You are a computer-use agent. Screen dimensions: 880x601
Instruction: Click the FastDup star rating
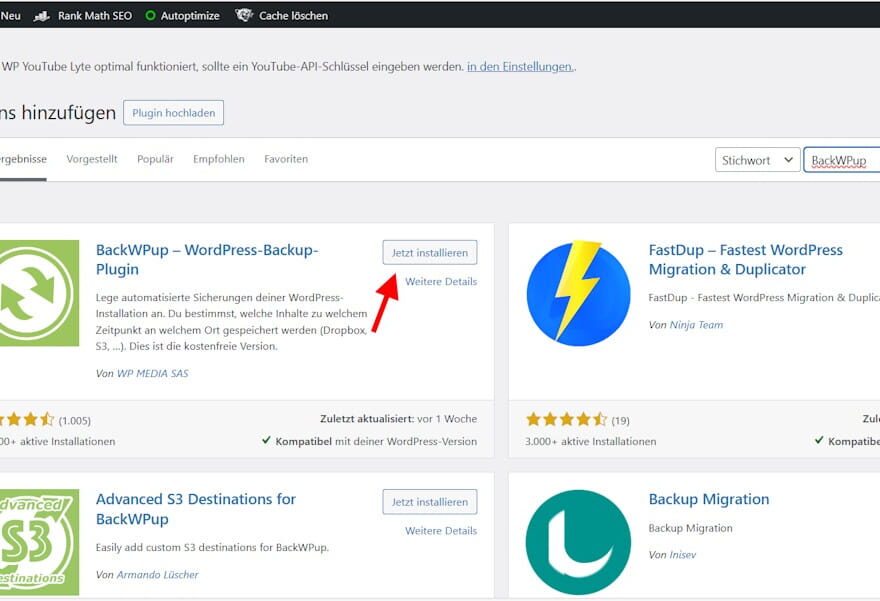click(x=566, y=419)
